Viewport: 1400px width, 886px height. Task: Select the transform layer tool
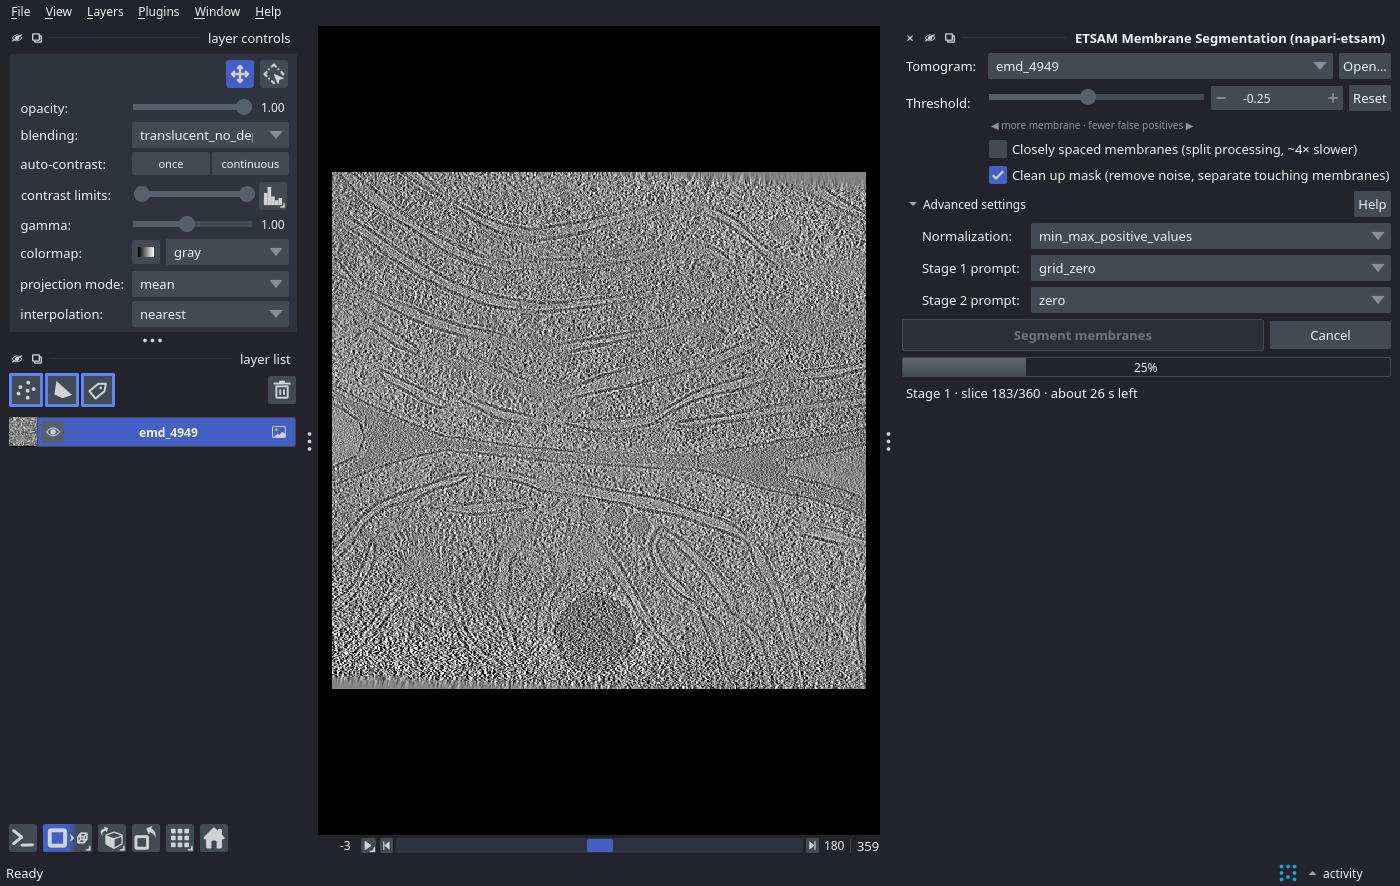[274, 74]
